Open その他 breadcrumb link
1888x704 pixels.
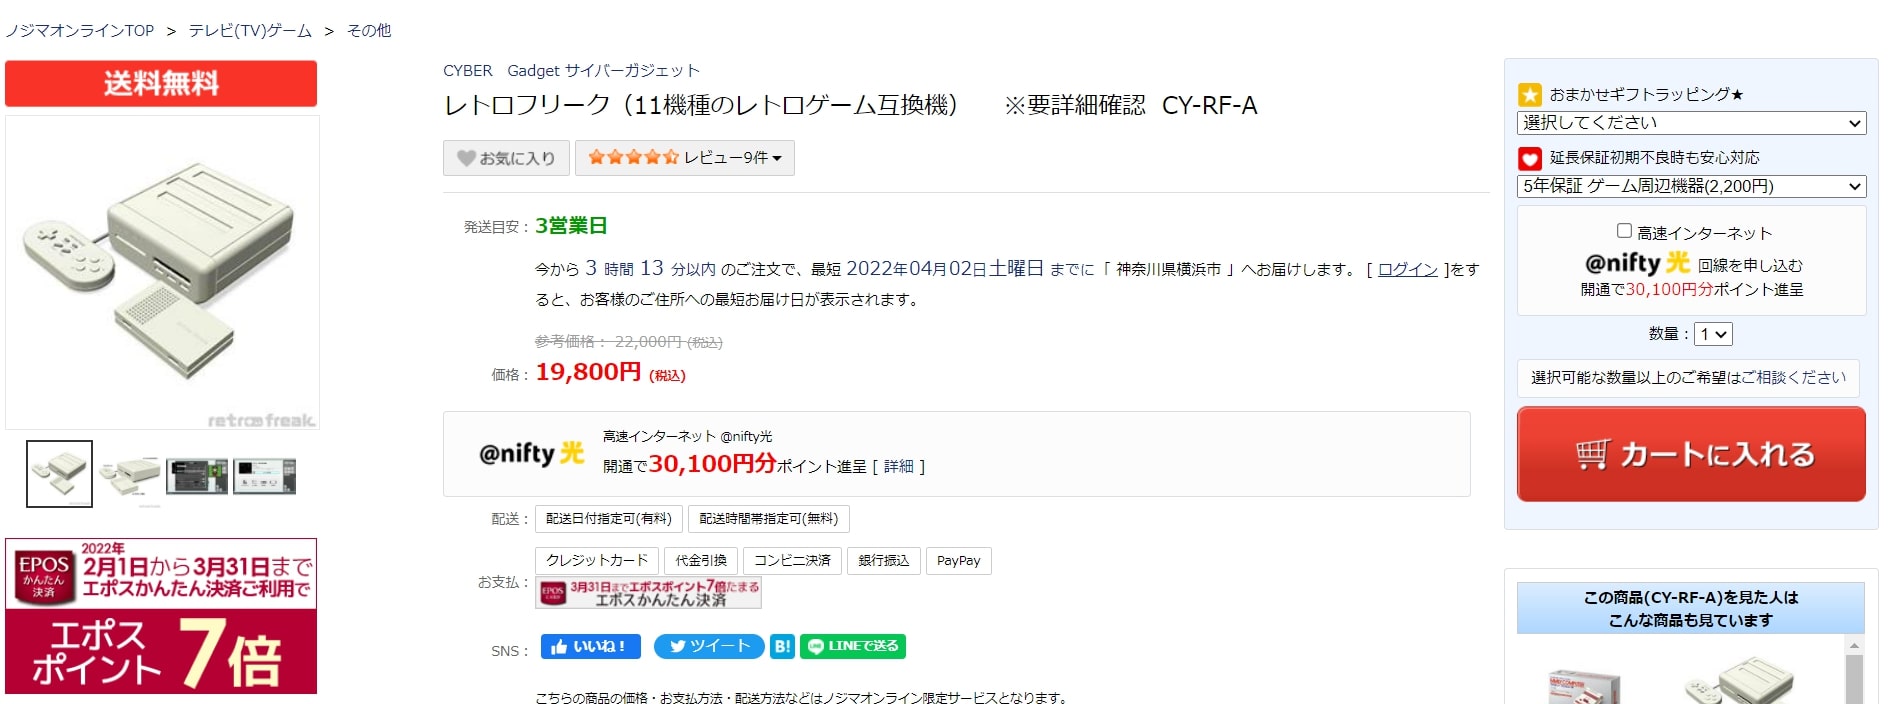point(369,31)
